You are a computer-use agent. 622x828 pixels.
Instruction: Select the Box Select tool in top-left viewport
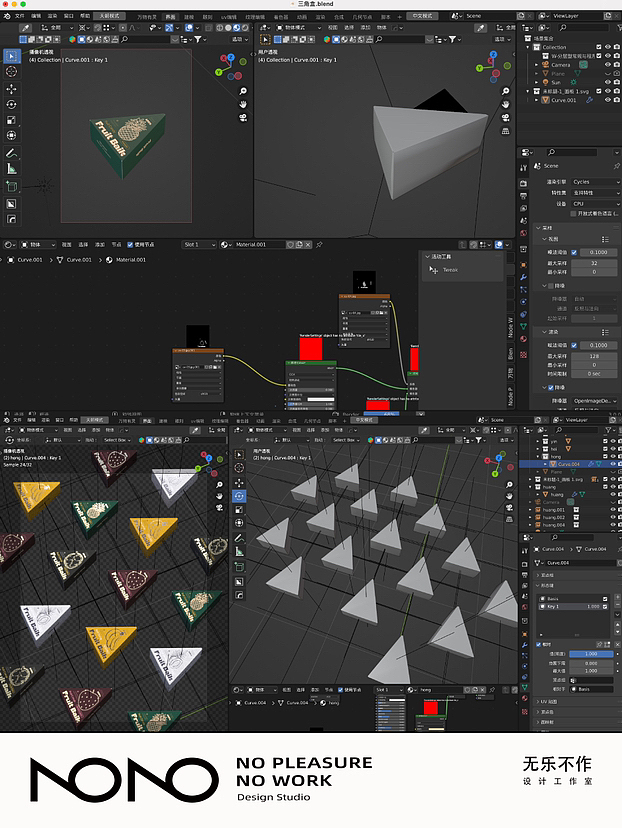coord(12,56)
